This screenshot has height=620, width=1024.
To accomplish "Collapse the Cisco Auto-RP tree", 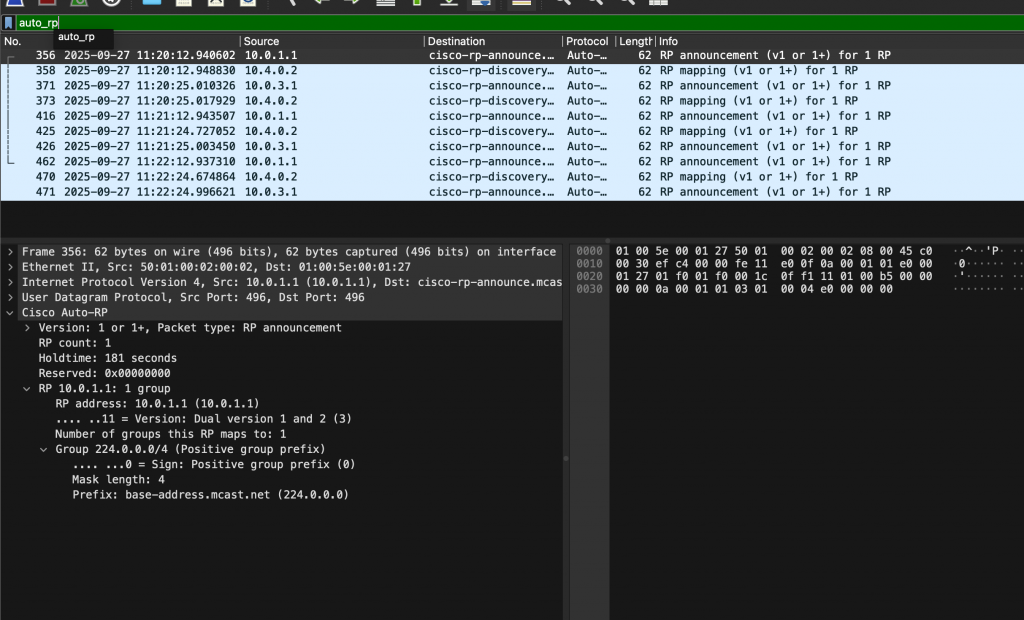I will [11, 313].
